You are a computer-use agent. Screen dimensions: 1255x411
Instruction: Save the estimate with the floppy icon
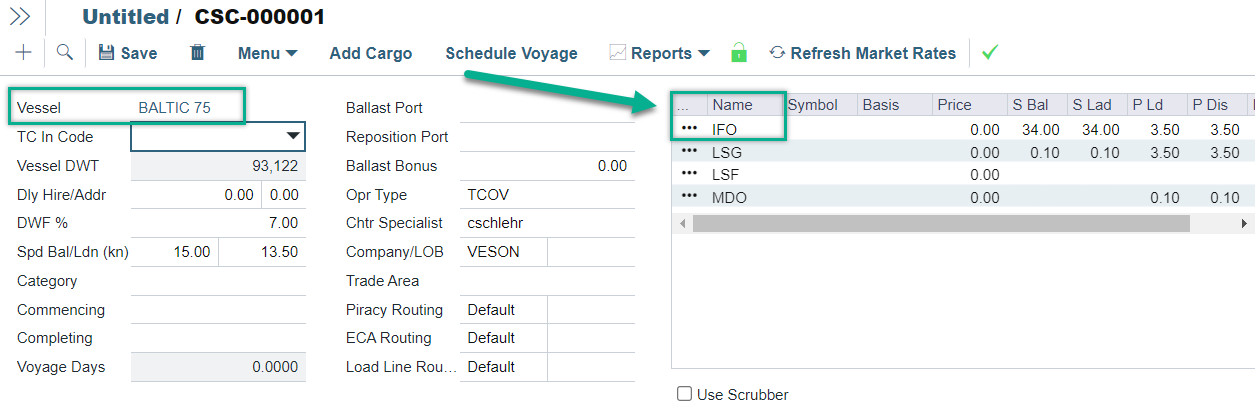pyautogui.click(x=127, y=53)
